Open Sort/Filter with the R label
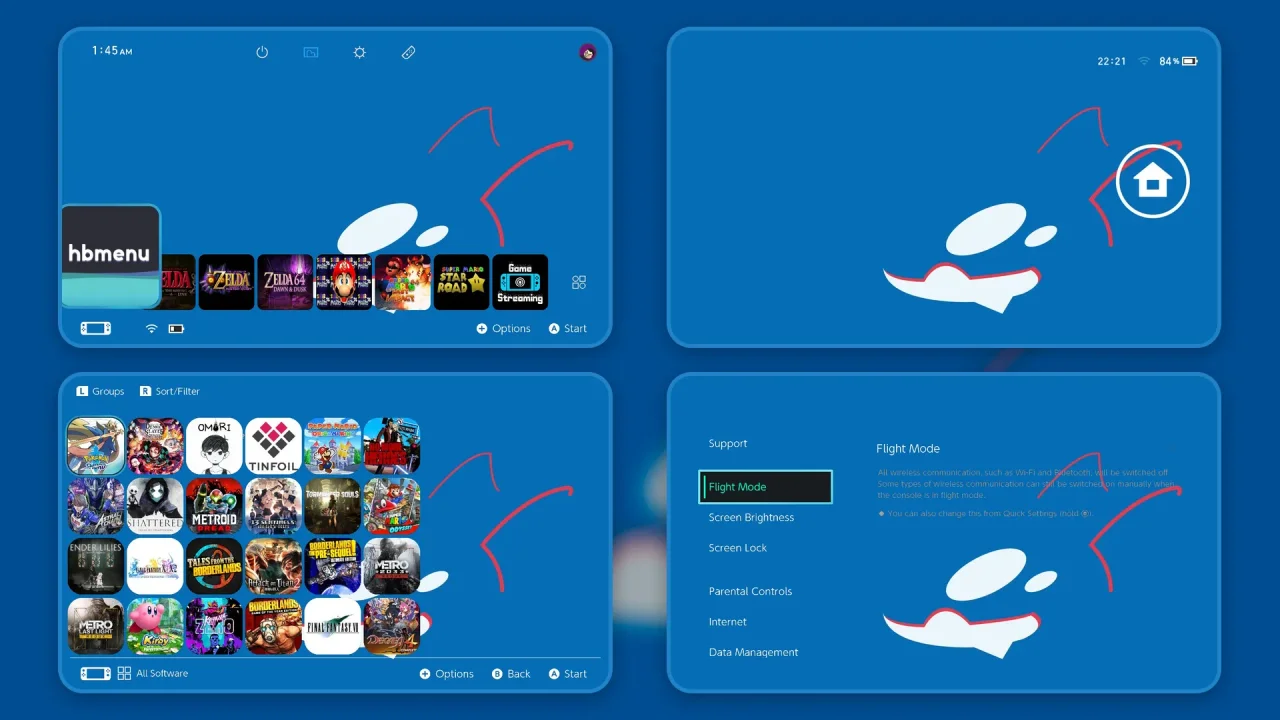The image size is (1280, 720). 170,391
